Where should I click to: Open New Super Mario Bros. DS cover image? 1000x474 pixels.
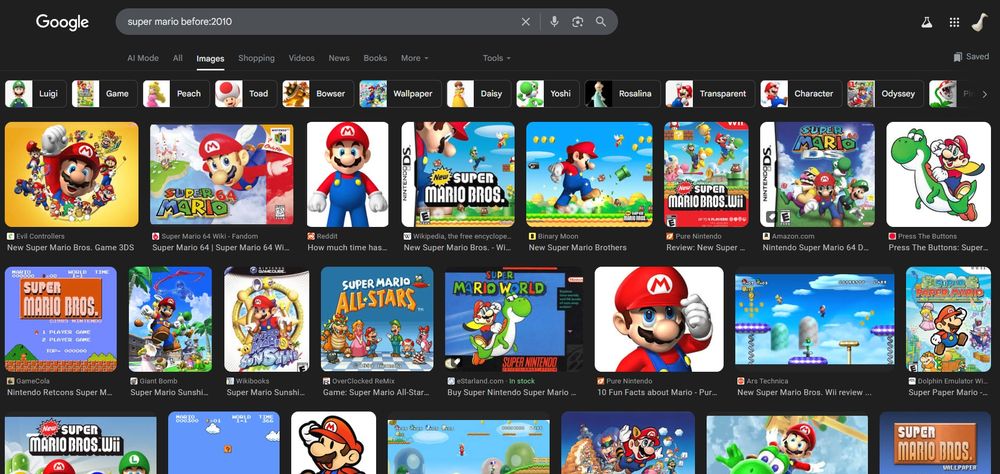(458, 174)
